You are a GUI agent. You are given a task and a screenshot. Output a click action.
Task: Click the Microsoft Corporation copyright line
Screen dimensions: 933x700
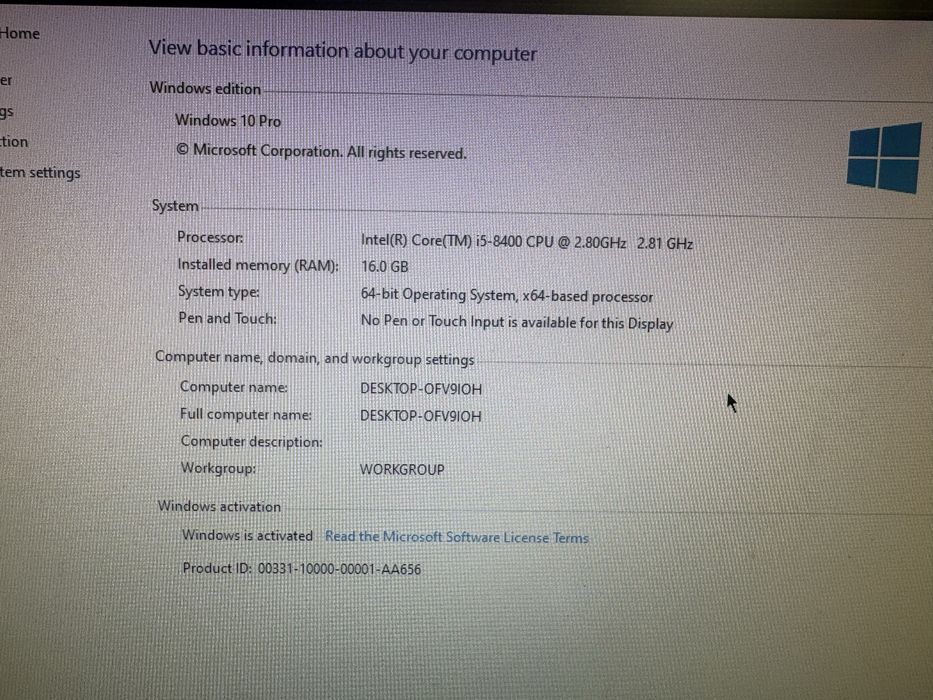point(321,151)
